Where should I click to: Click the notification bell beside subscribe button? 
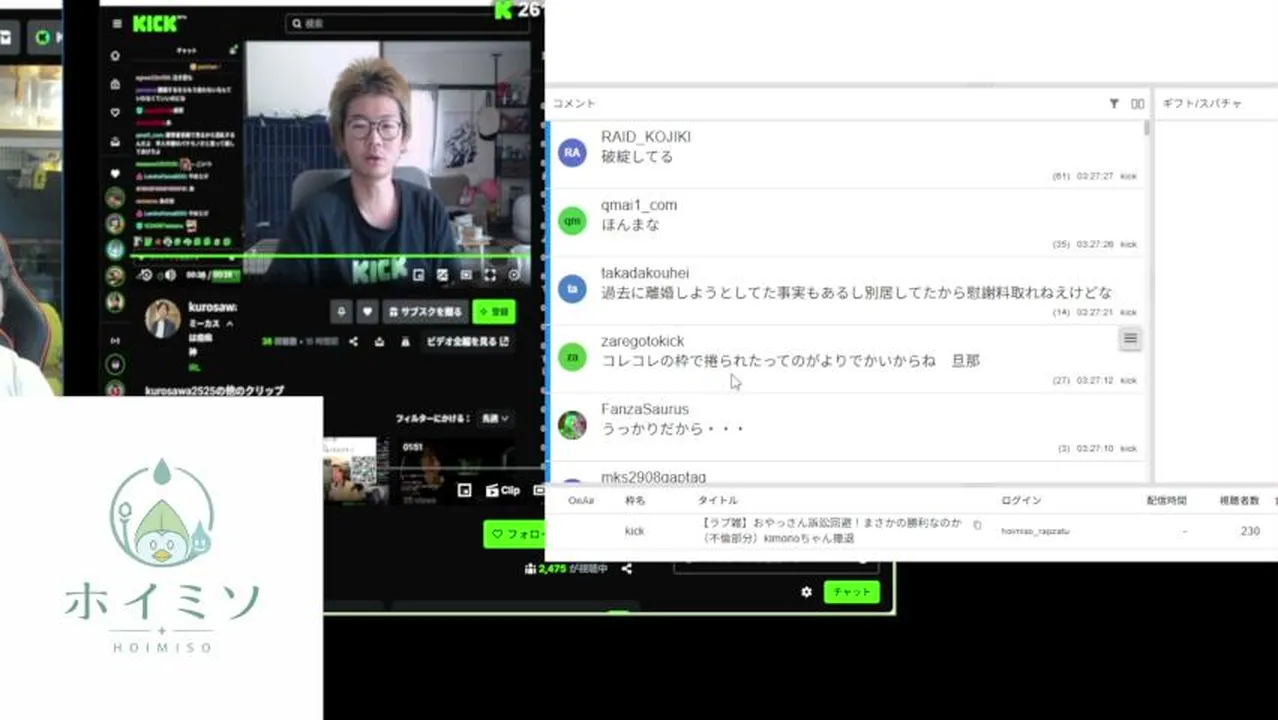pyautogui.click(x=341, y=312)
